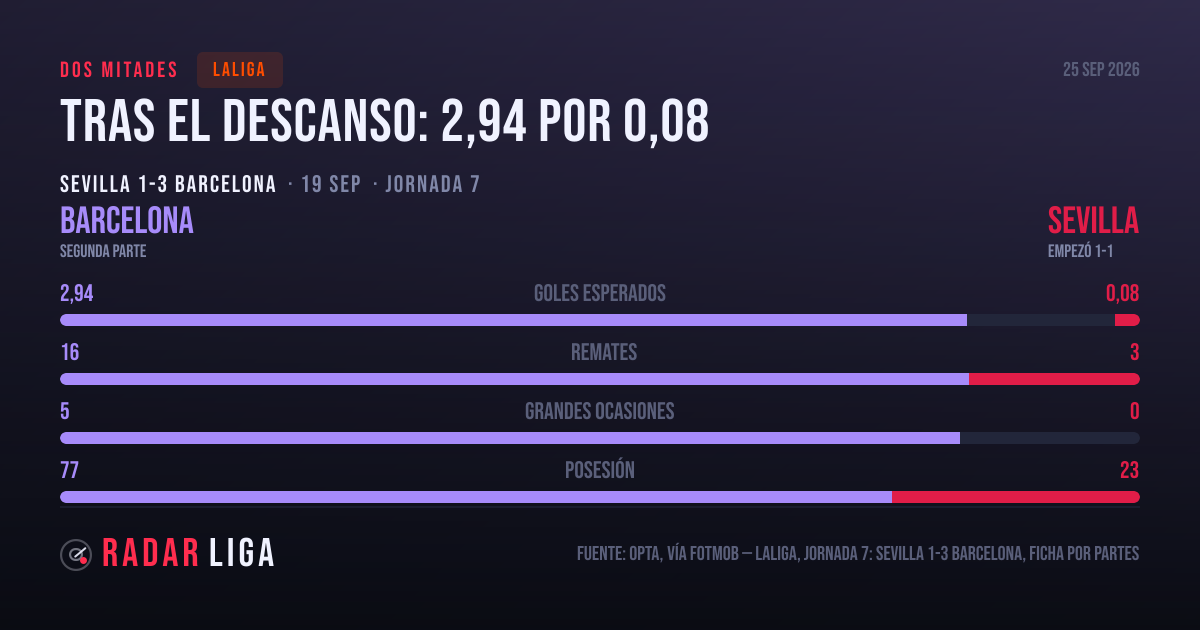
Task: Select the LALIGA tag badge
Action: 240,70
